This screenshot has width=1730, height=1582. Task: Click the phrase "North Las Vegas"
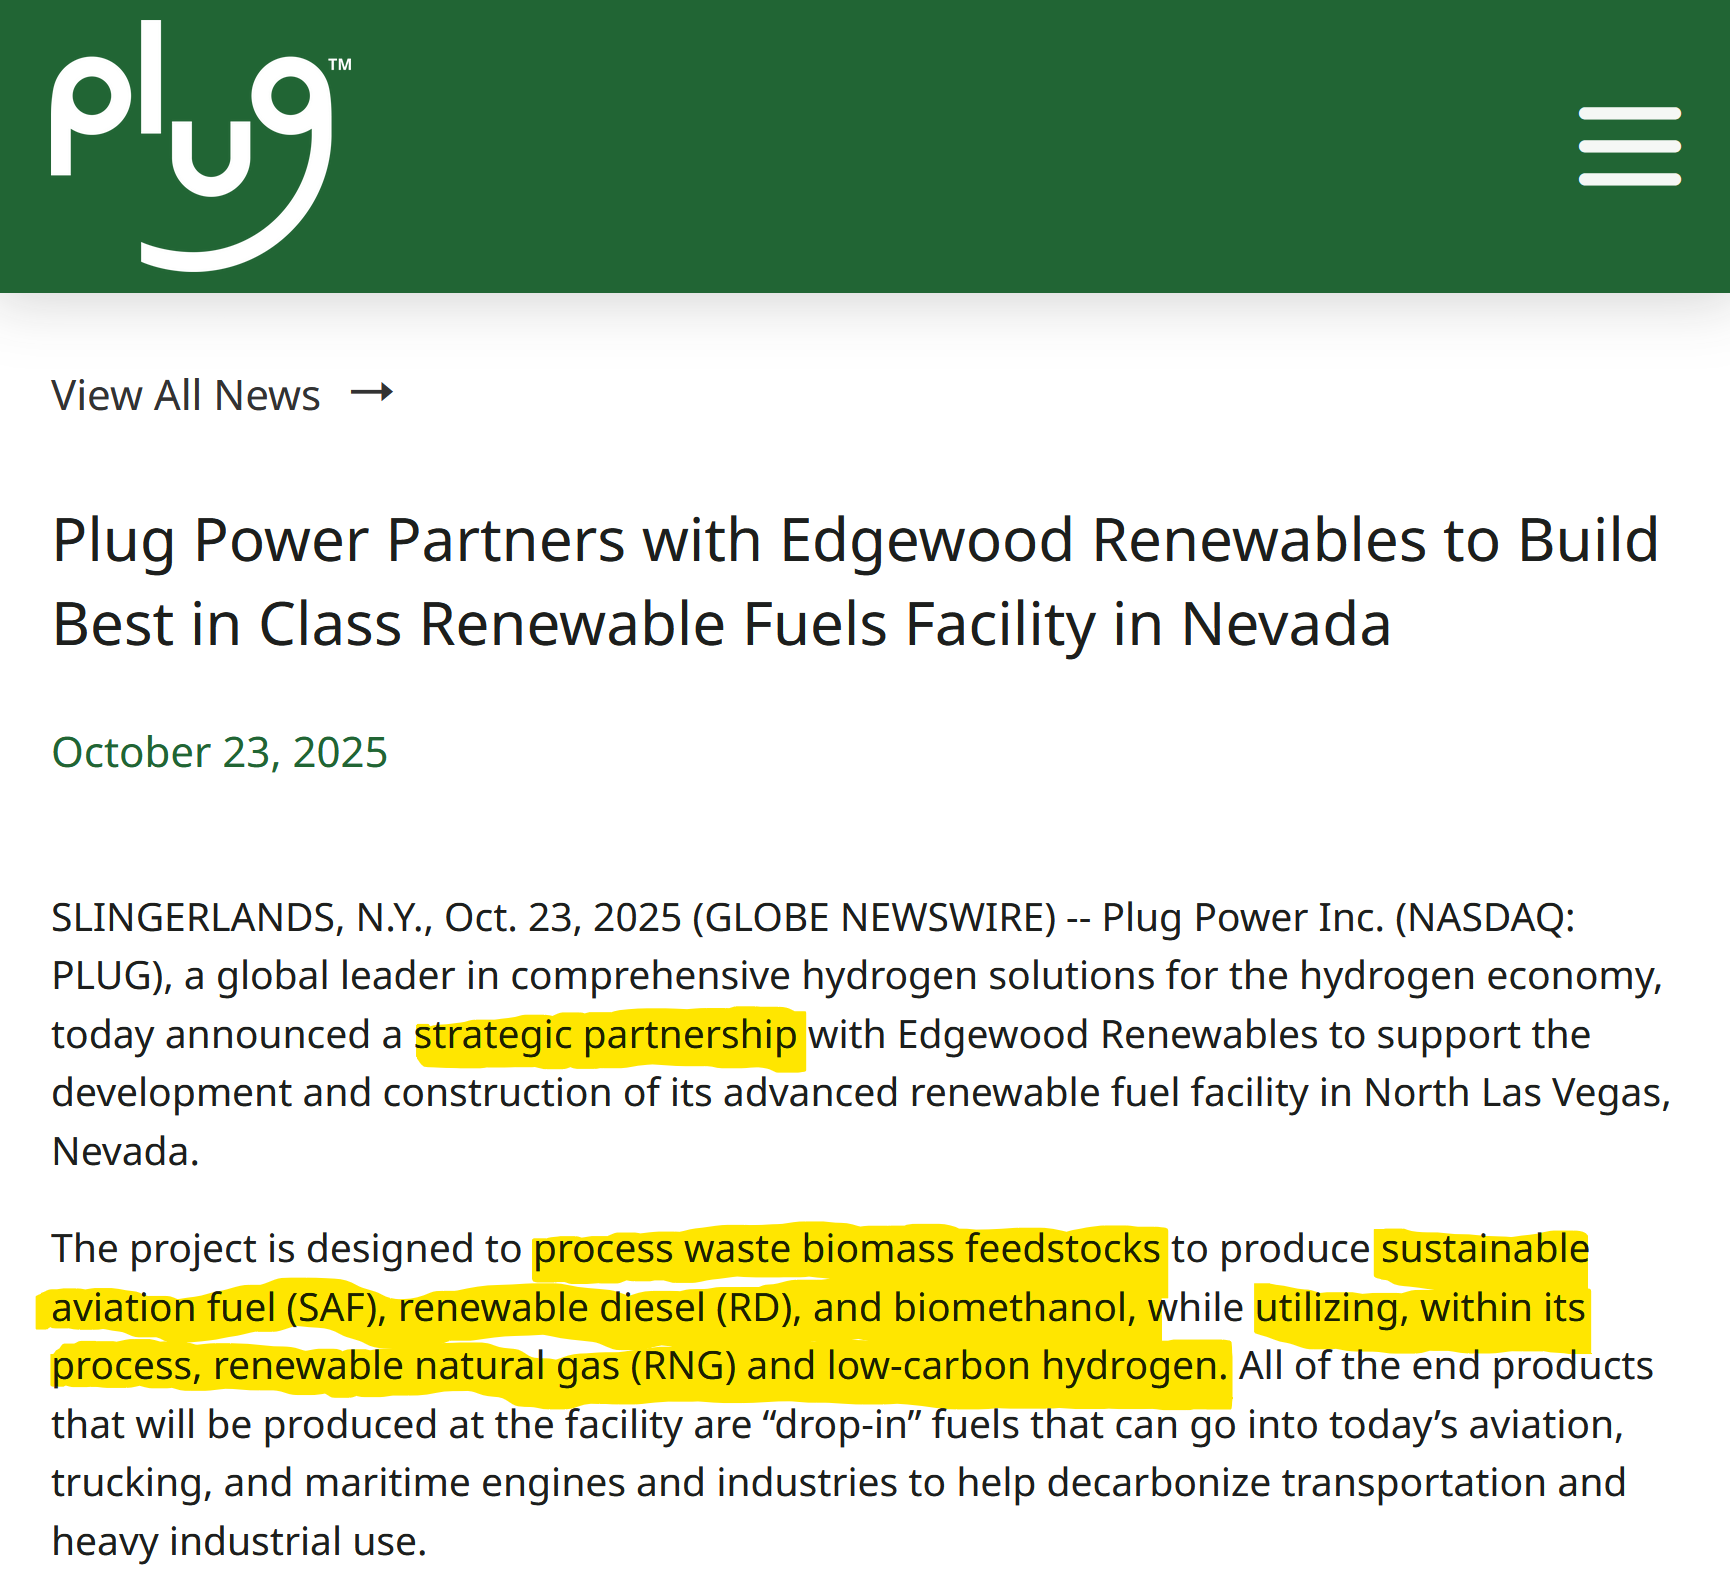1511,1093
